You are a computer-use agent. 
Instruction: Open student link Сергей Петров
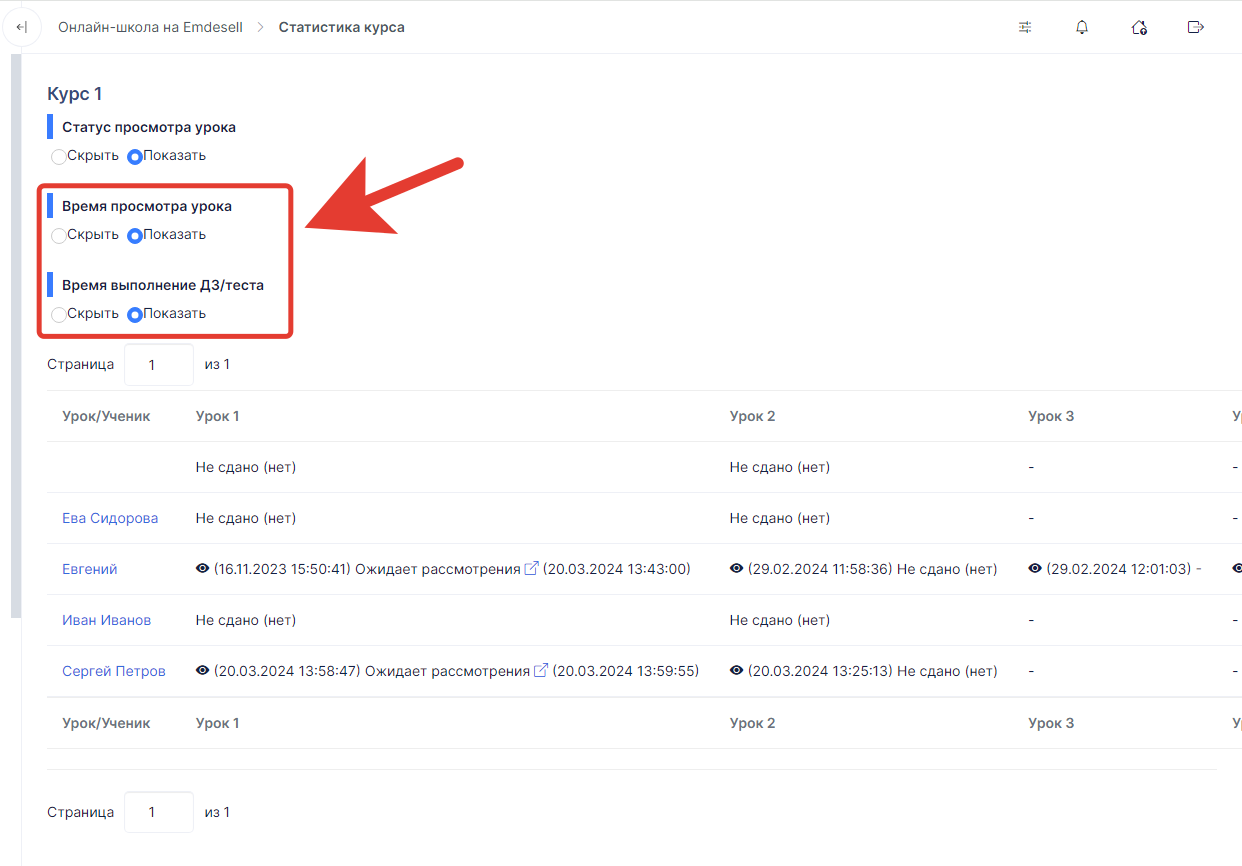click(114, 671)
